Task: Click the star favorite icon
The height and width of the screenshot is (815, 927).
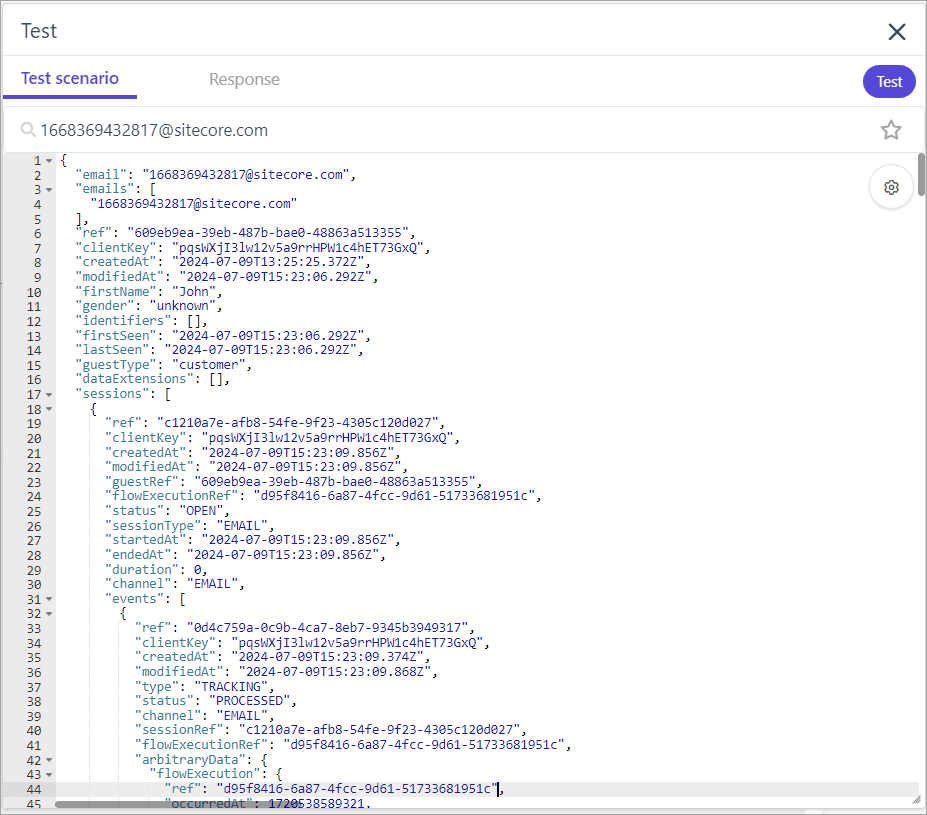Action: click(890, 130)
